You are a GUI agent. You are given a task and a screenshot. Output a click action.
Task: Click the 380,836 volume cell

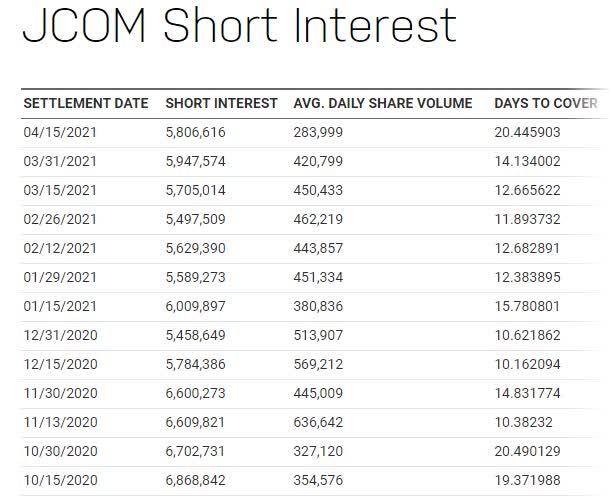318,306
